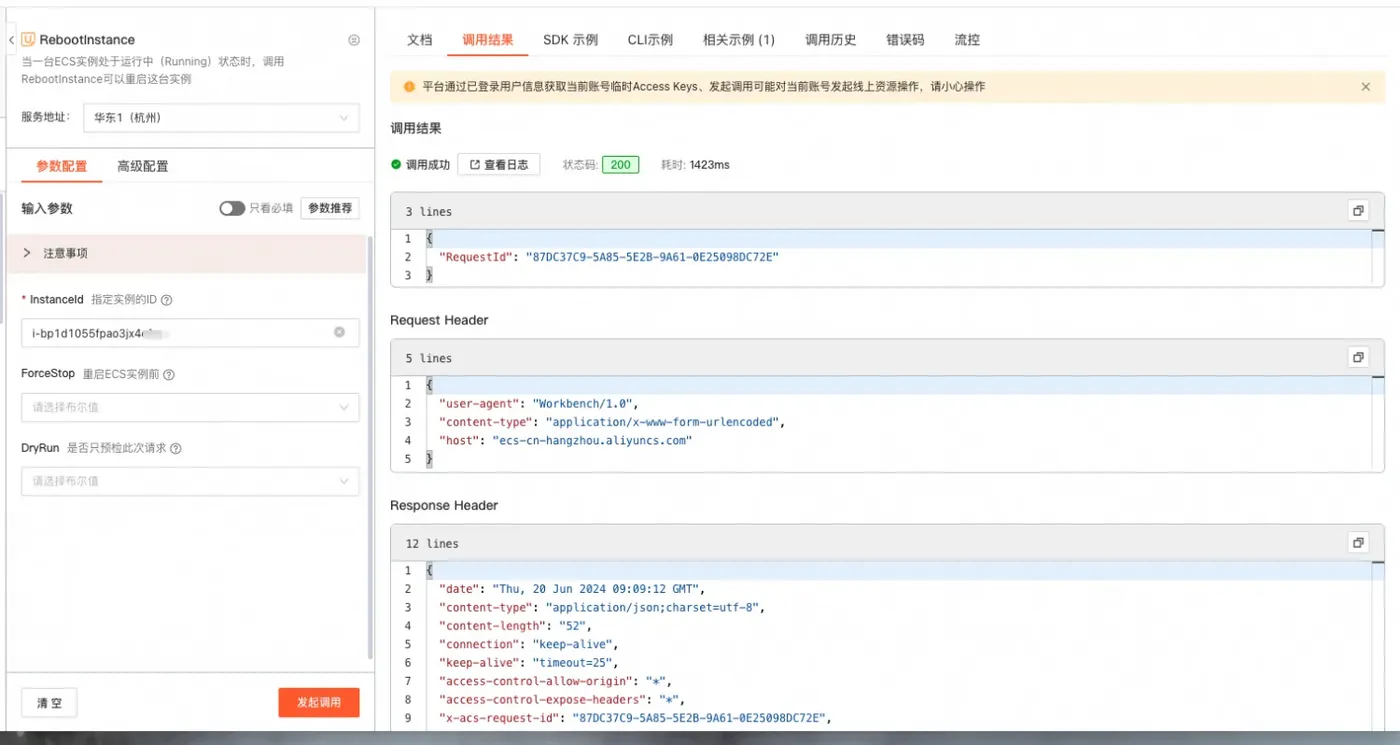
Task: Click the 5 lines label
Action: click(x=428, y=358)
